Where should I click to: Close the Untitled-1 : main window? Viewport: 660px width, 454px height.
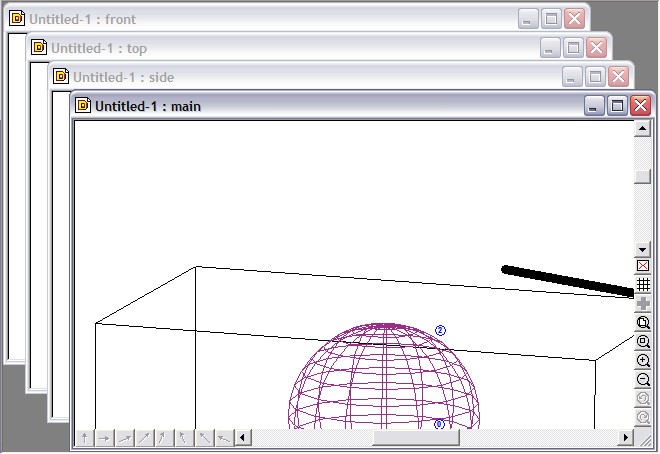point(640,105)
